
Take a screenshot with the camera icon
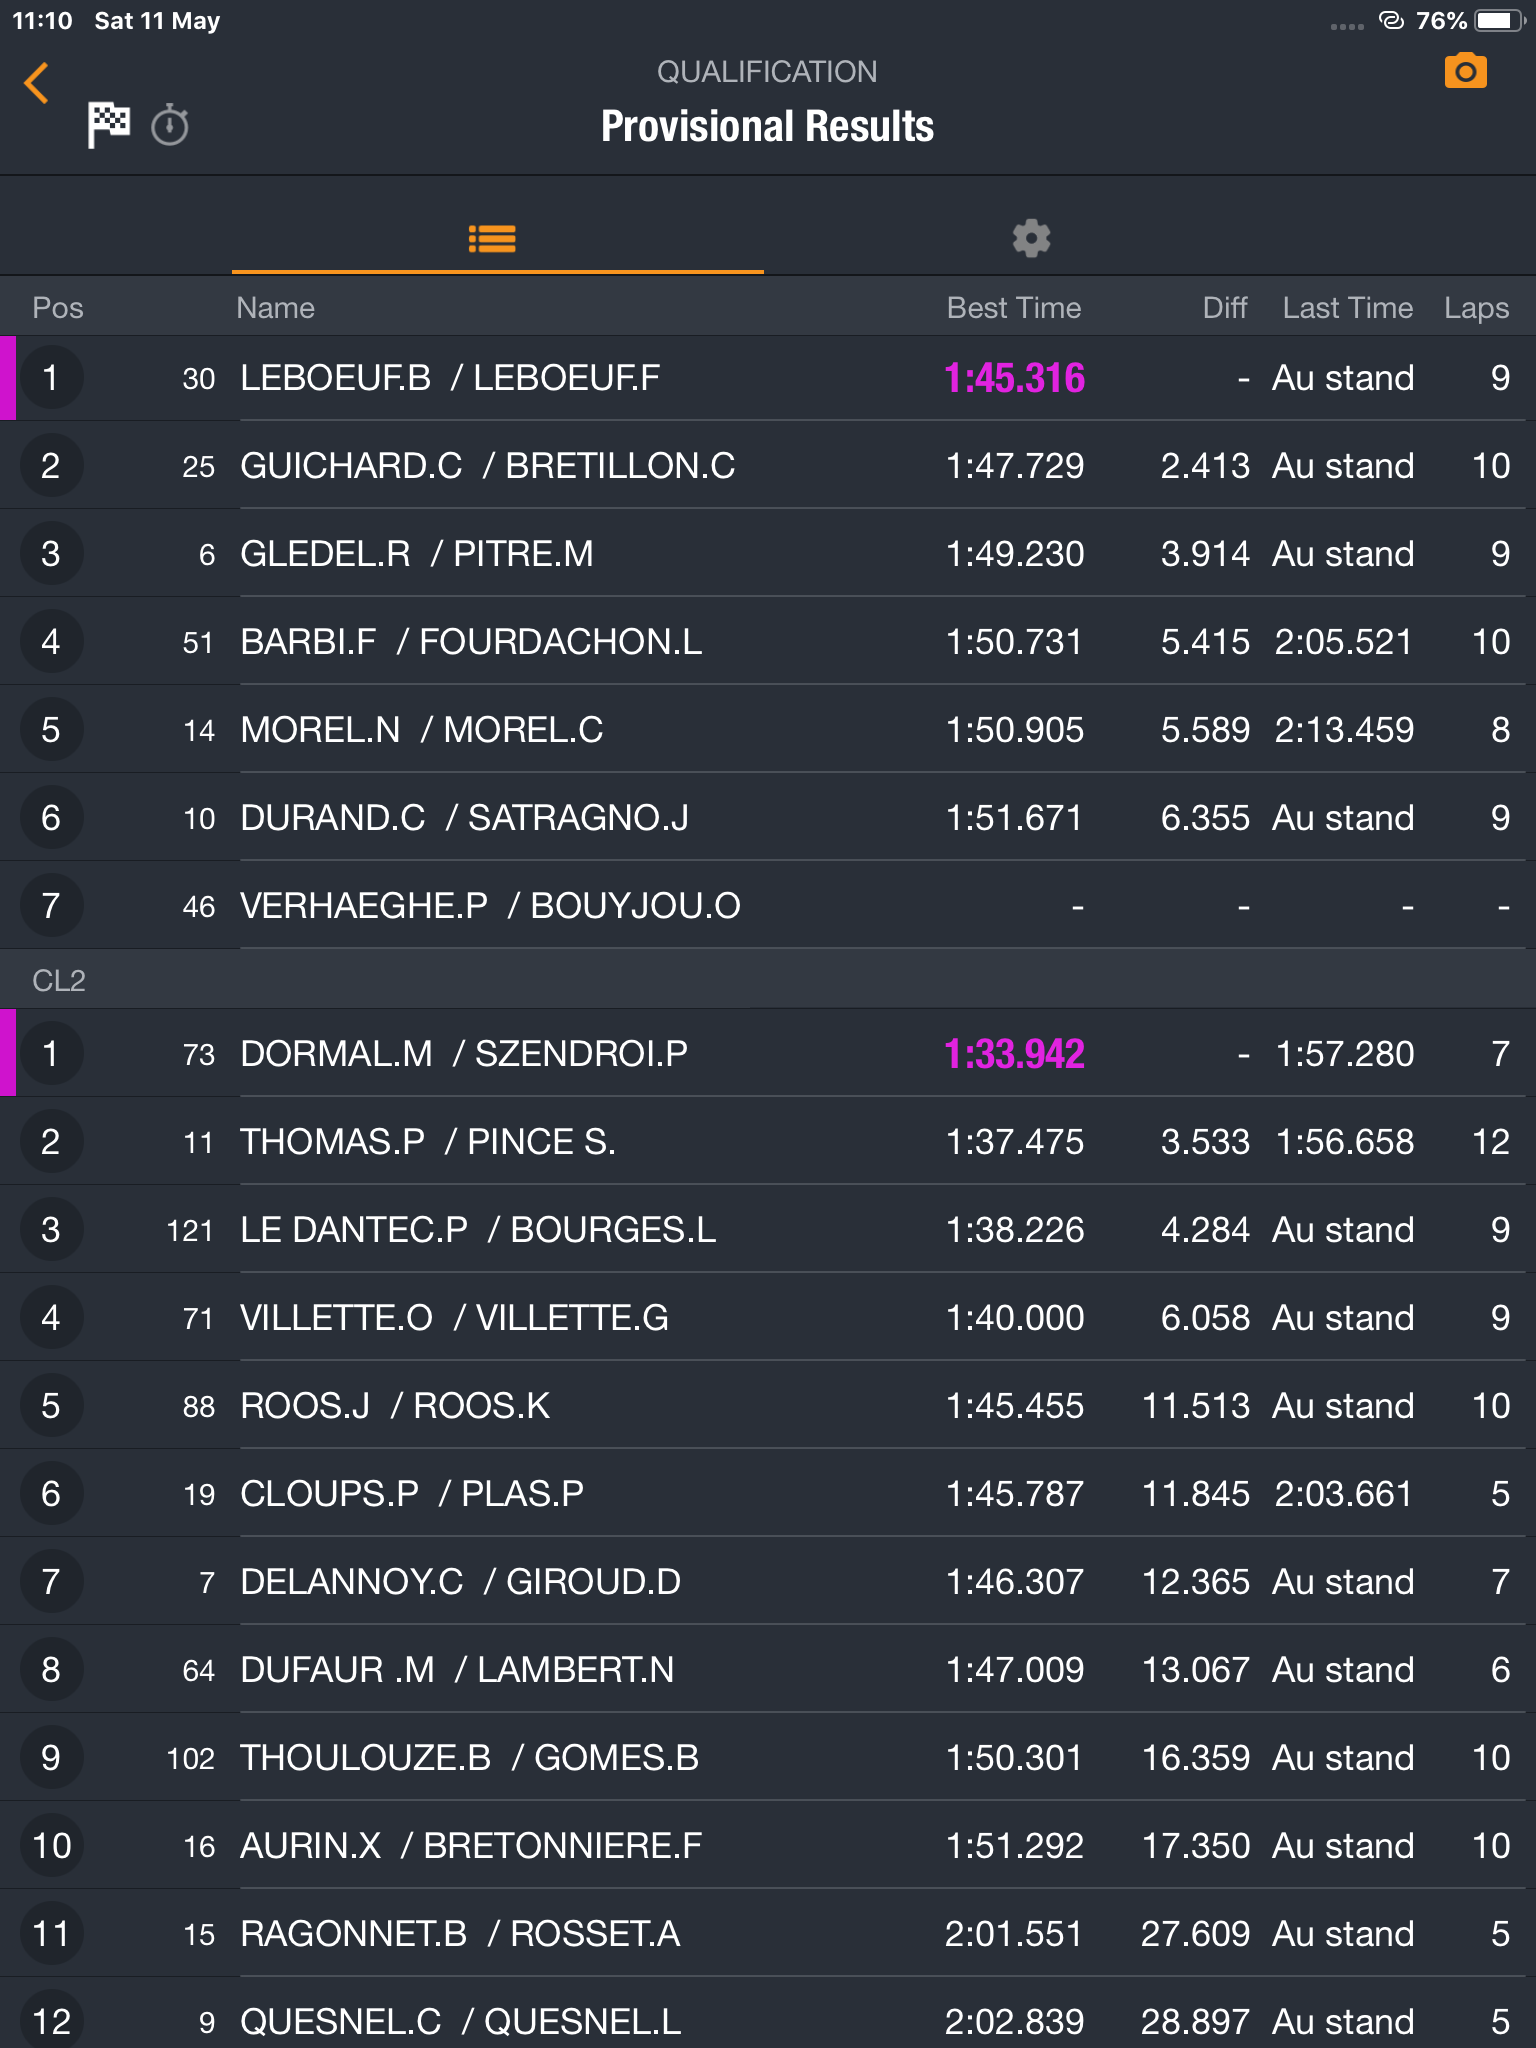[1465, 72]
